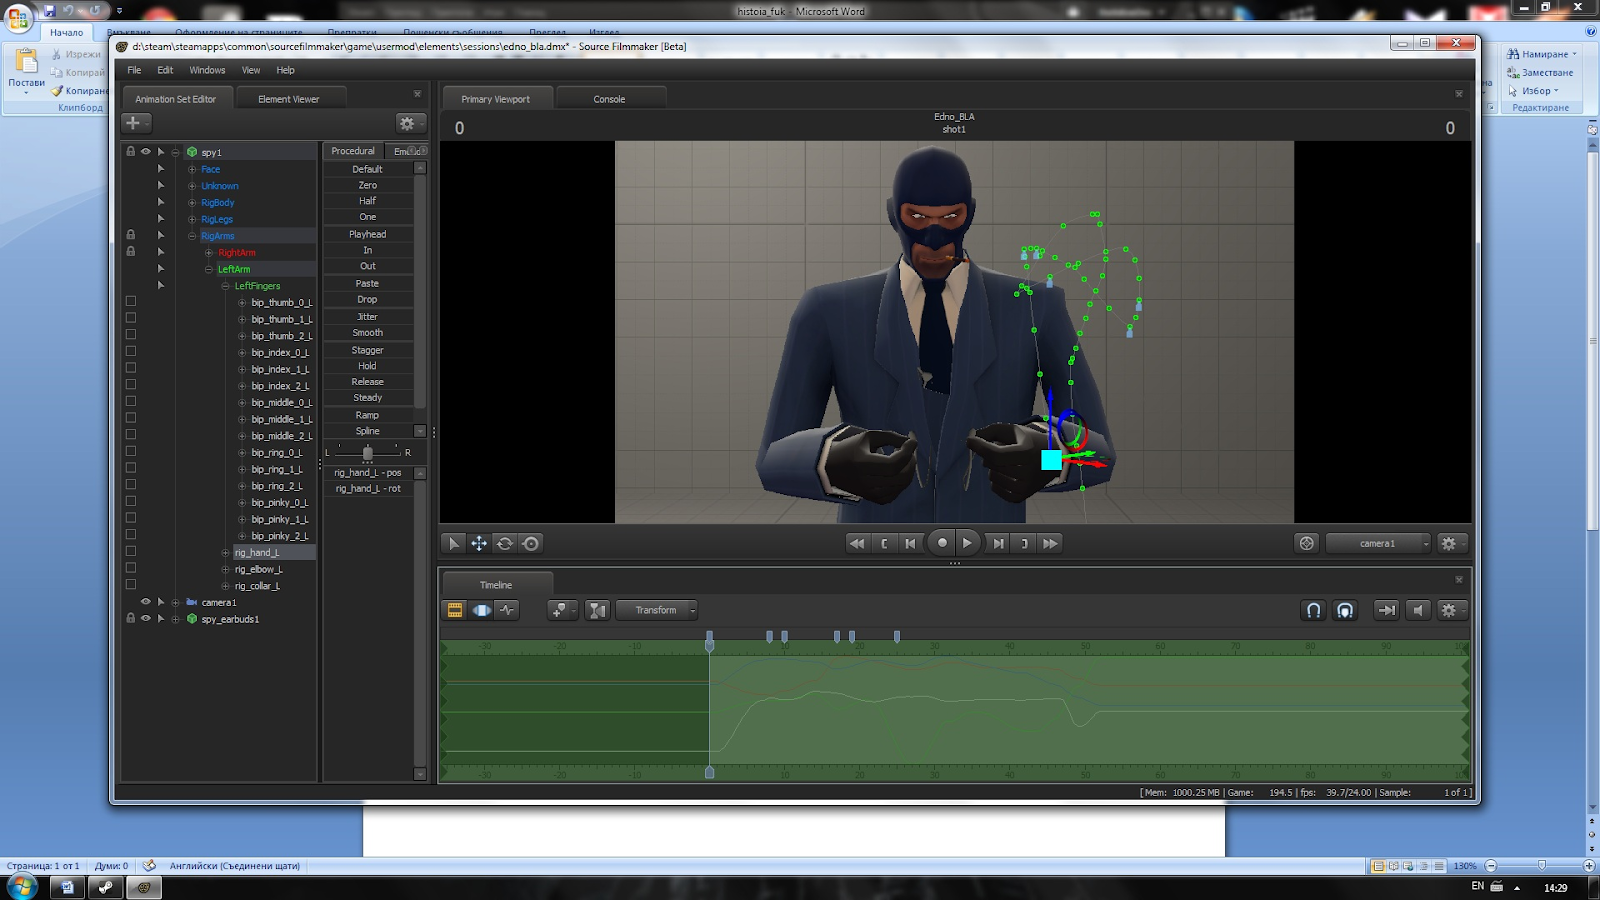Toggle lock icon on RigArms row
The image size is (1600, 900).
130,235
